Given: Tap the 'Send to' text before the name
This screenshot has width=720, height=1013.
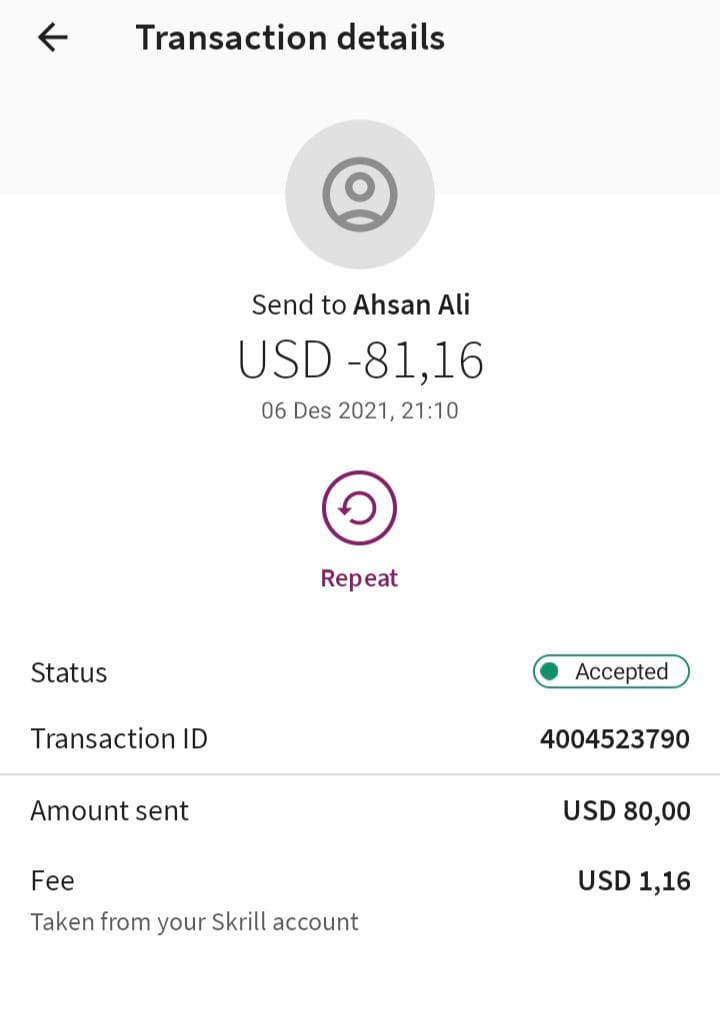Looking at the screenshot, I should pos(299,304).
